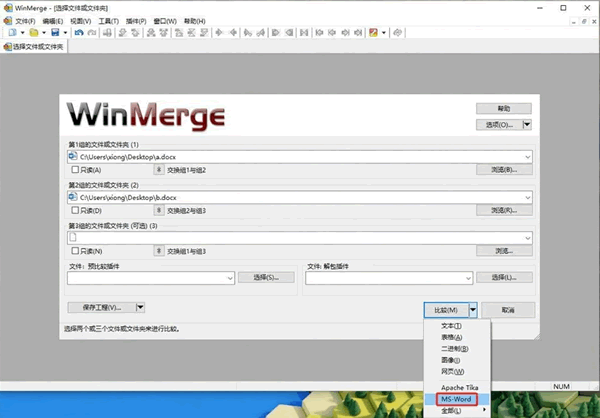Switch to the 选择文件或文件夹 tab
600x418 pixels.
point(34,47)
